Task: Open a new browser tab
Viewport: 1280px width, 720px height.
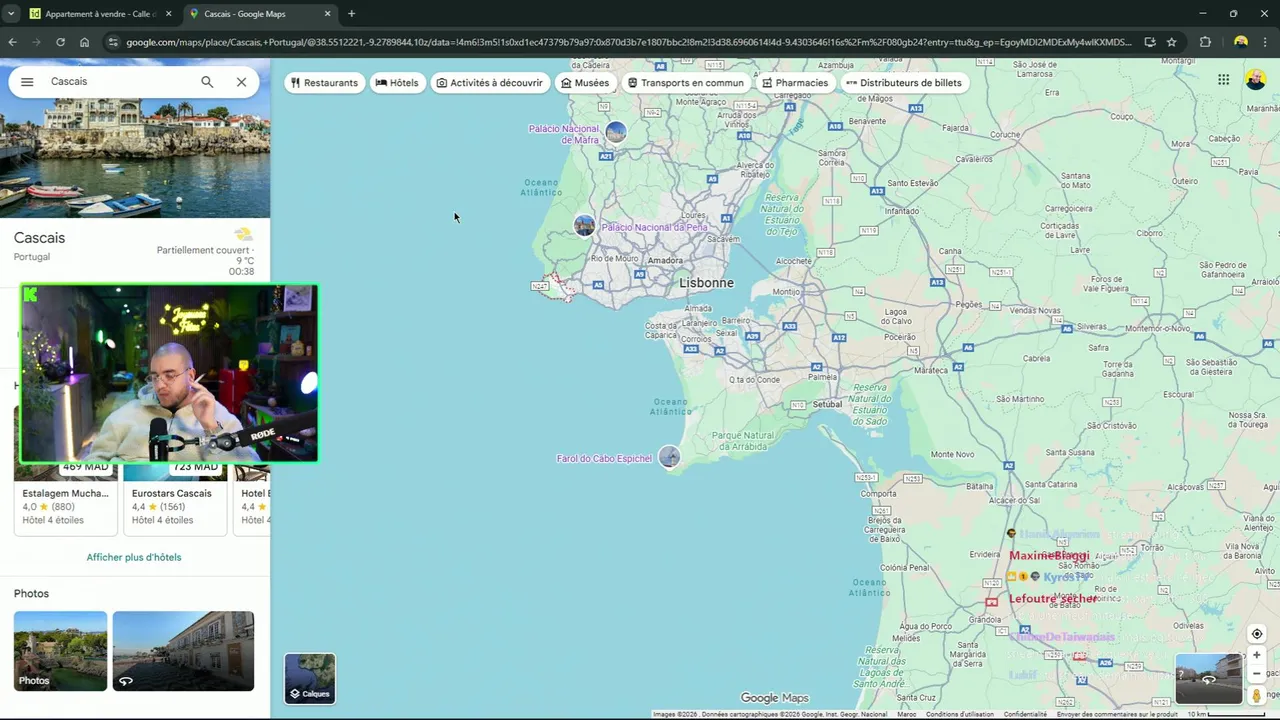Action: 351,14
